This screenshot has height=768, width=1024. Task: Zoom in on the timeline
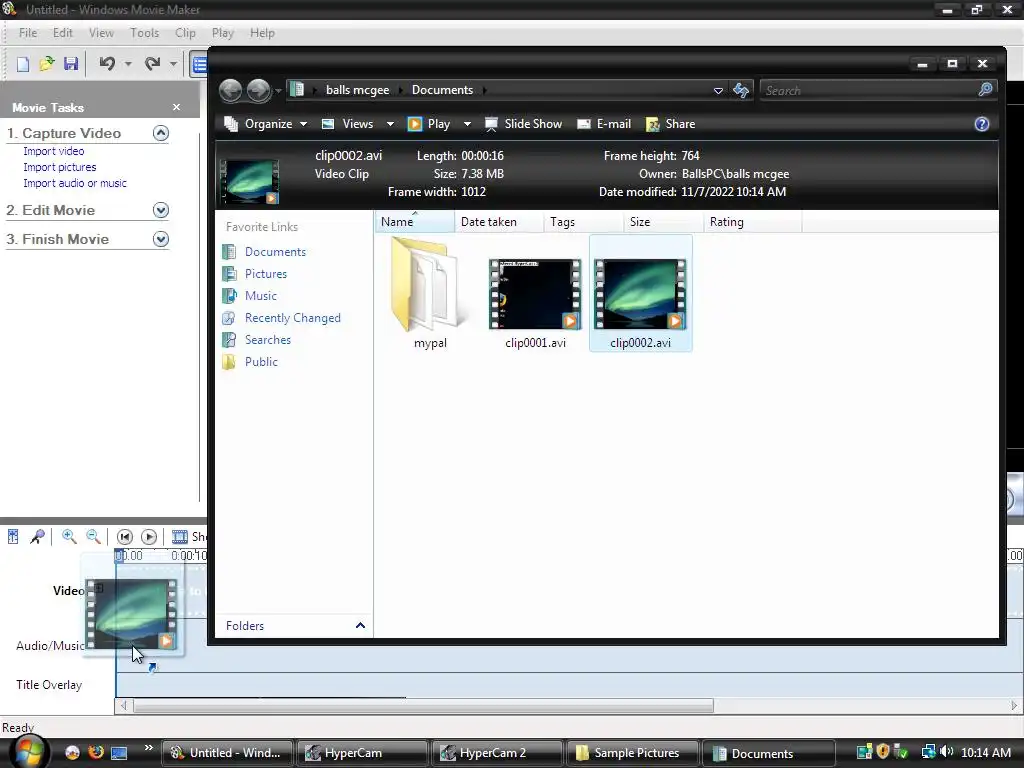(x=69, y=537)
